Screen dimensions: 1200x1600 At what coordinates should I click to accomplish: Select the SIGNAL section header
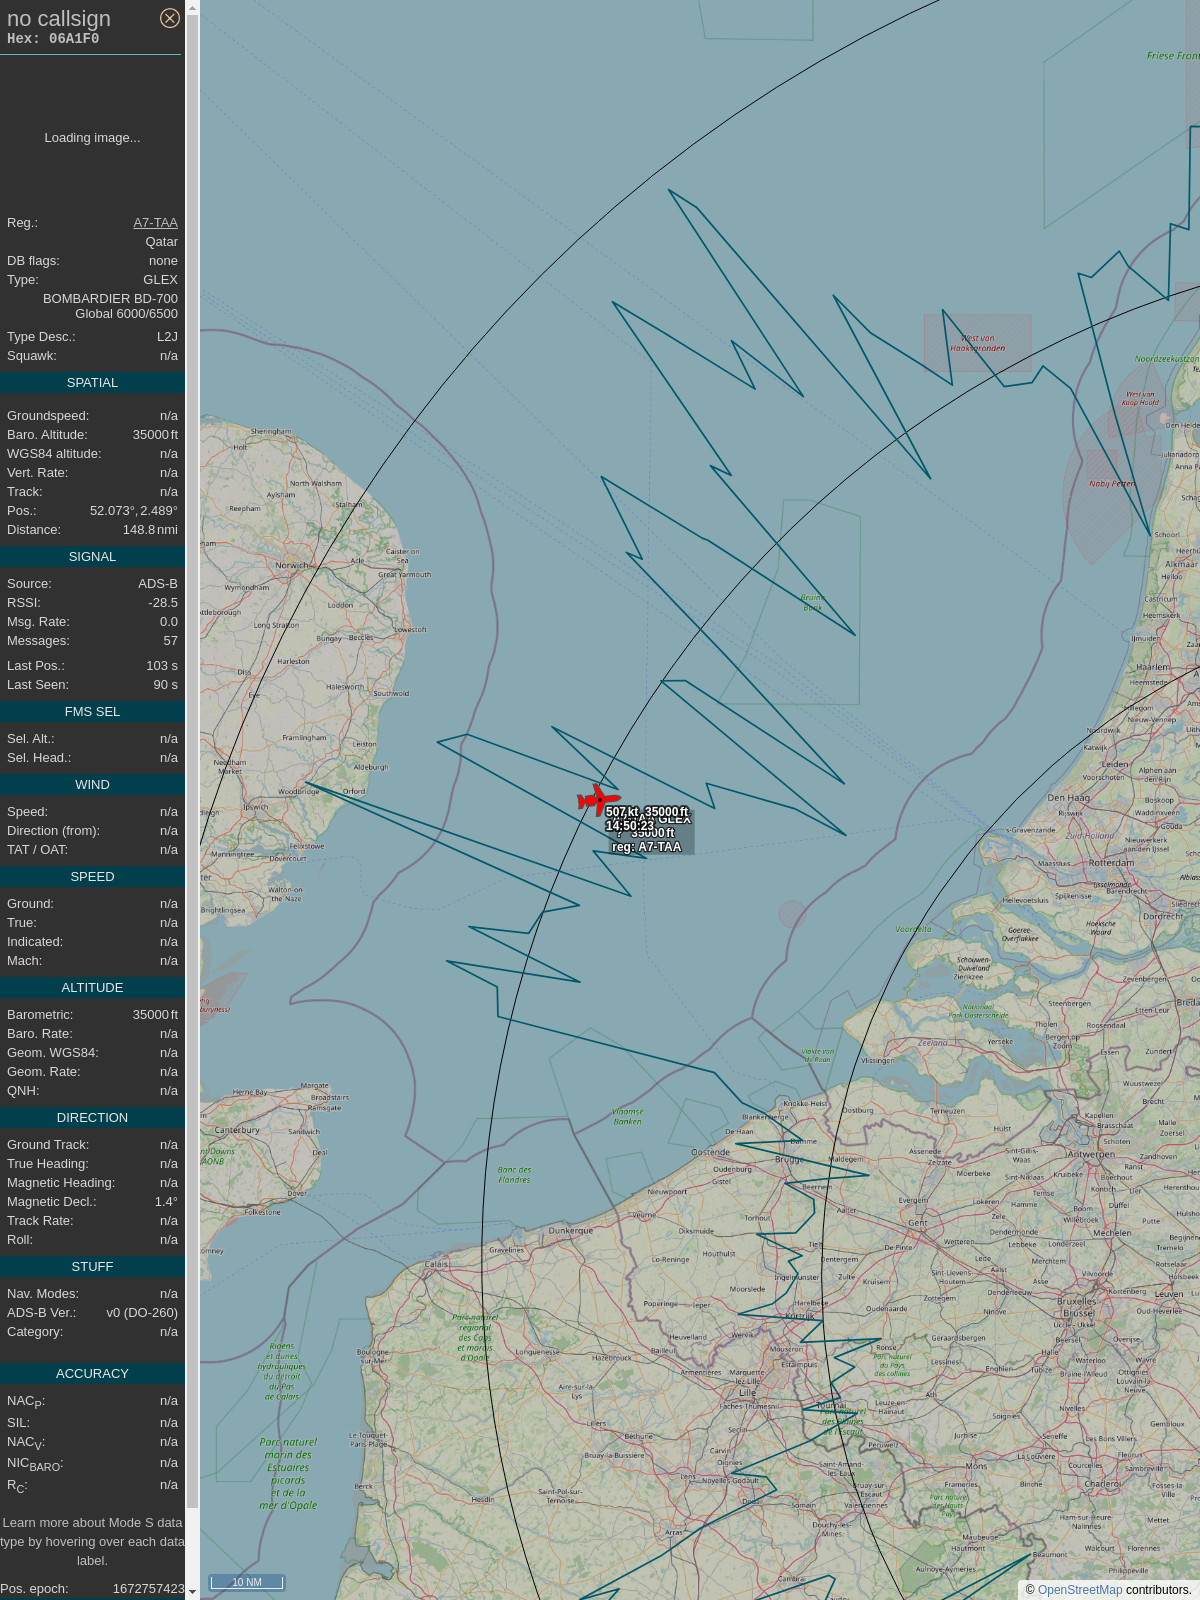click(x=92, y=557)
